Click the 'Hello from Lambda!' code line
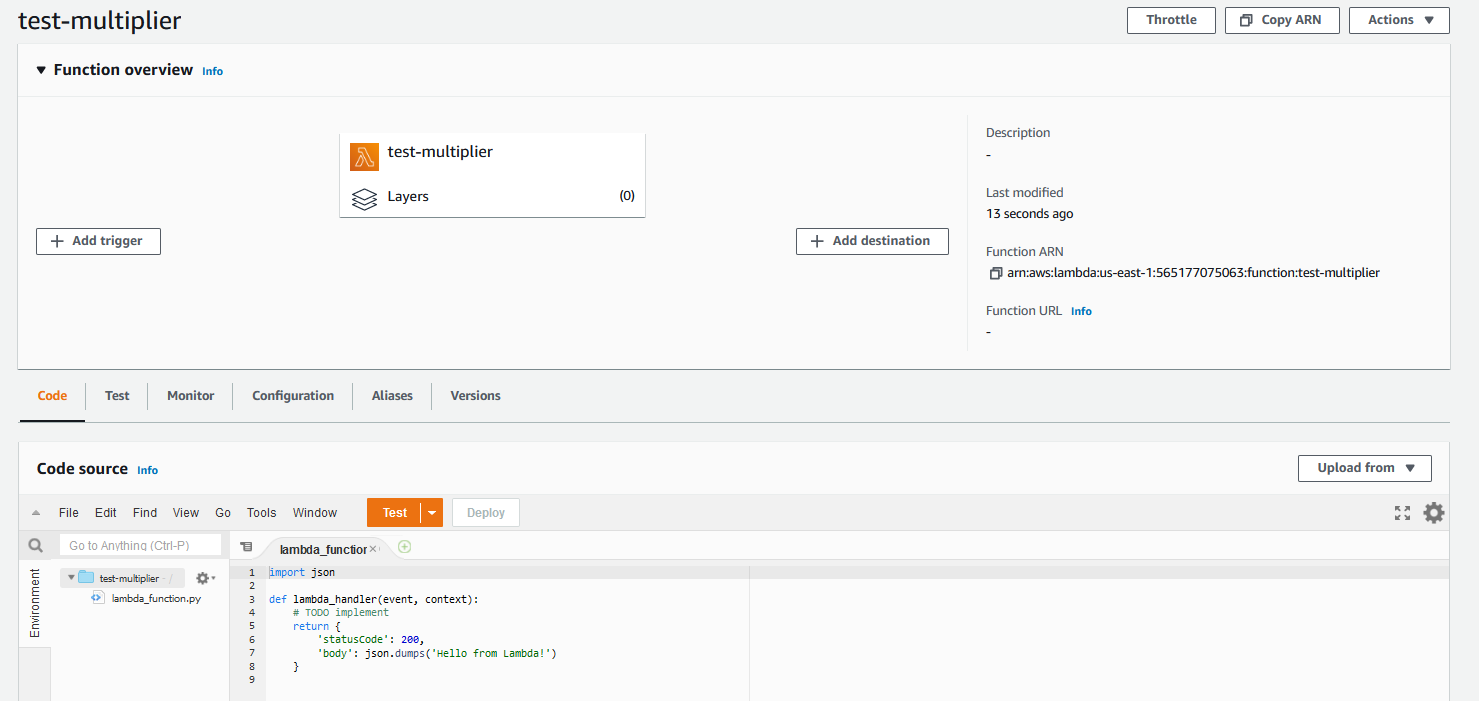Viewport: 1479px width, 701px height. 436,653
